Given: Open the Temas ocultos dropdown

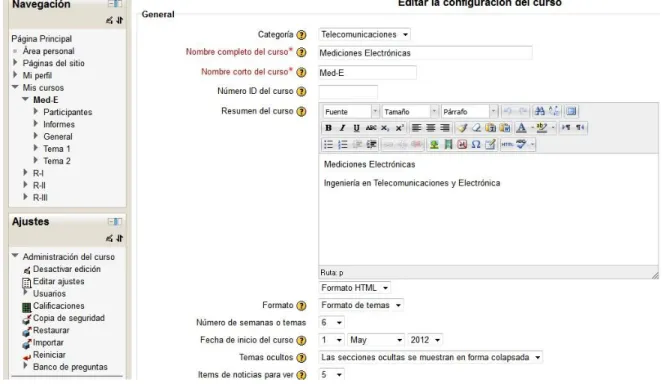Looking at the screenshot, I should pos(431,358).
